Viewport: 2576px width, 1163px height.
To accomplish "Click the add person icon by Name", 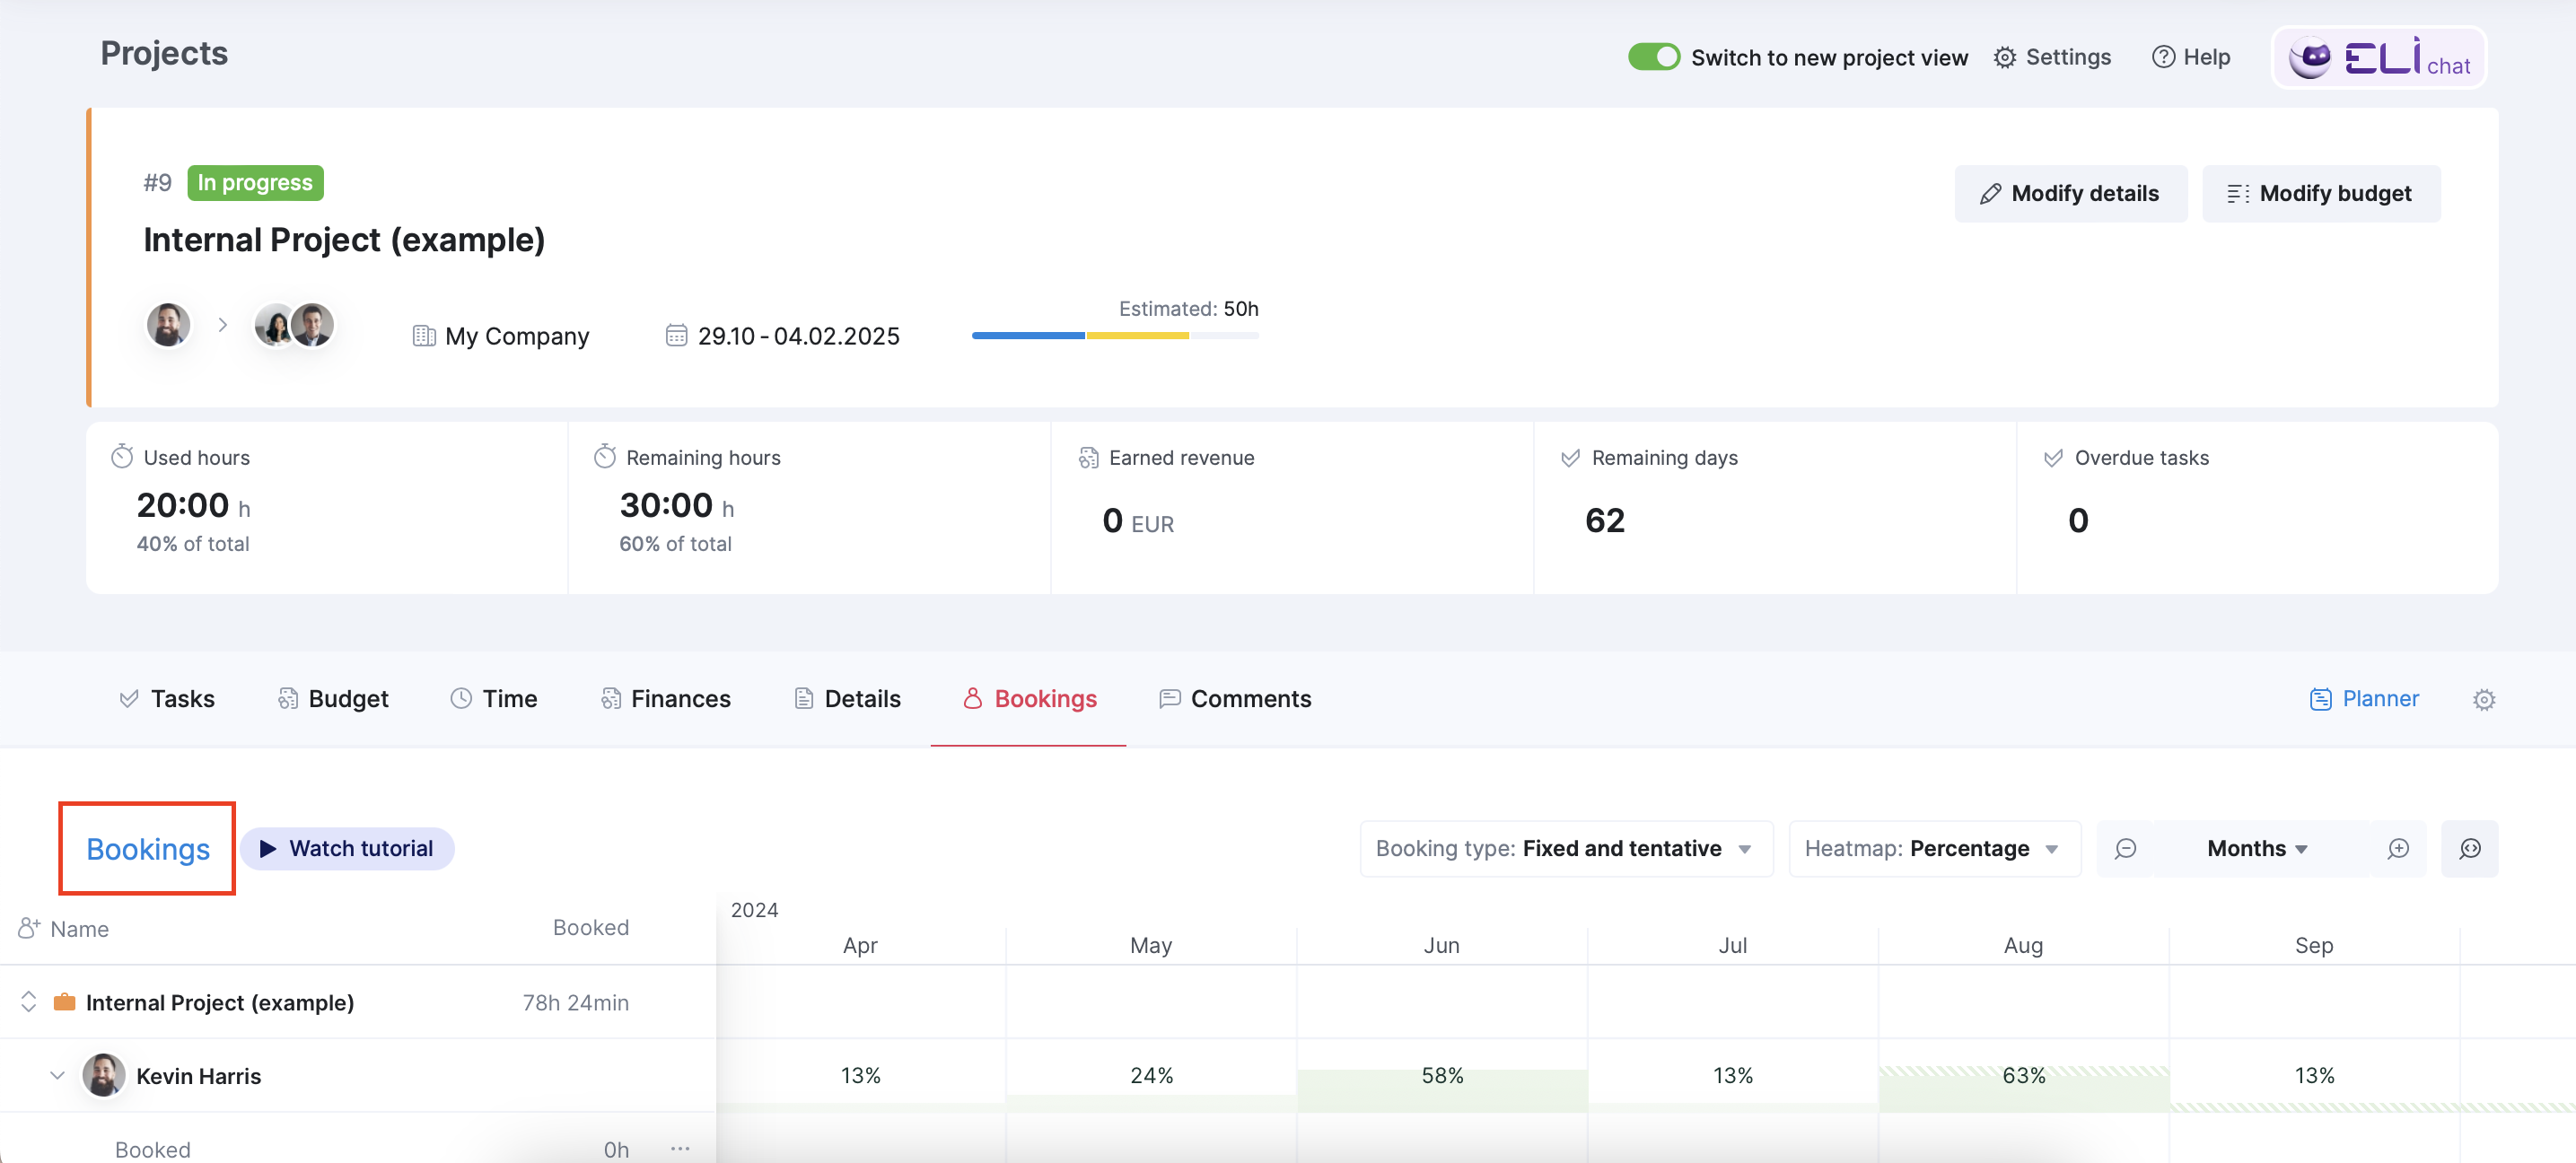I will 29,928.
